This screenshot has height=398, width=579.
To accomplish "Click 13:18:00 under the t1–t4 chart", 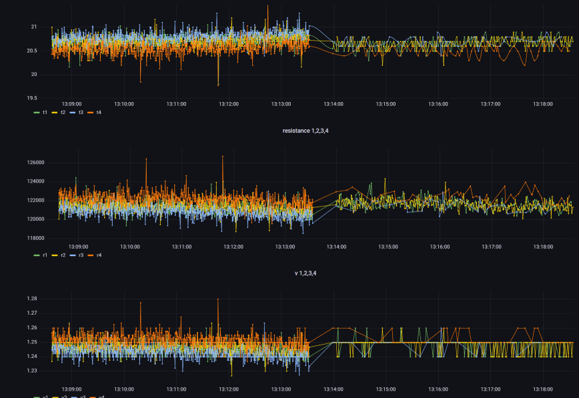I will tap(543, 104).
